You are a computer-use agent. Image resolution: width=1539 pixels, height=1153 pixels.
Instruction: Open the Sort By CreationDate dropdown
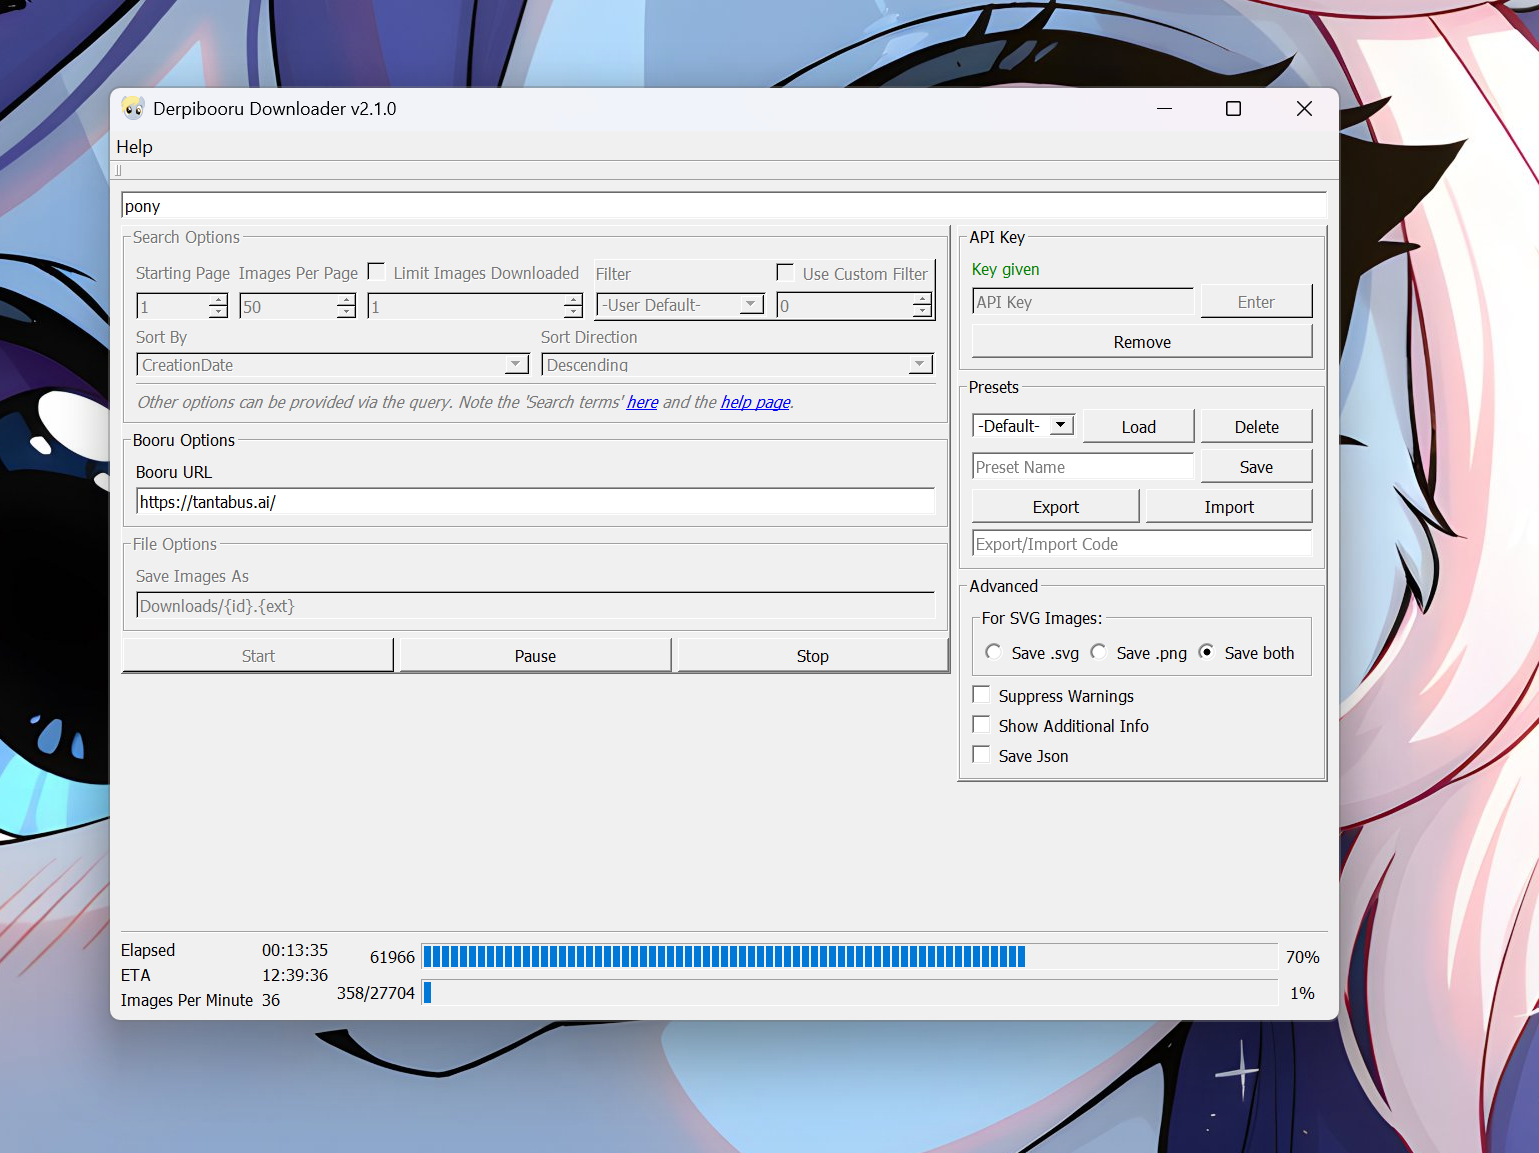click(x=516, y=365)
